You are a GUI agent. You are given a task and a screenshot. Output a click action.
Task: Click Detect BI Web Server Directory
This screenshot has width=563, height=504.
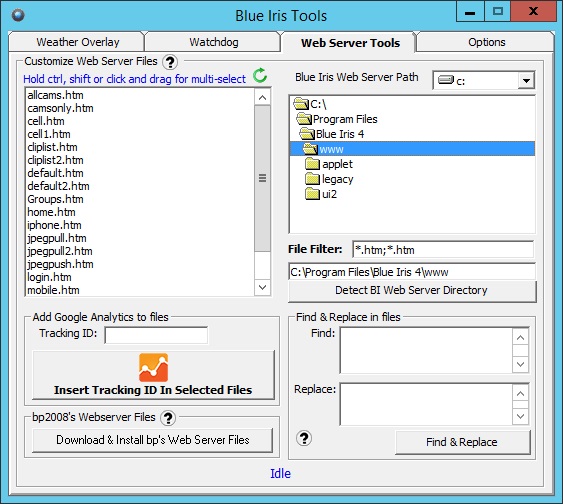click(412, 291)
